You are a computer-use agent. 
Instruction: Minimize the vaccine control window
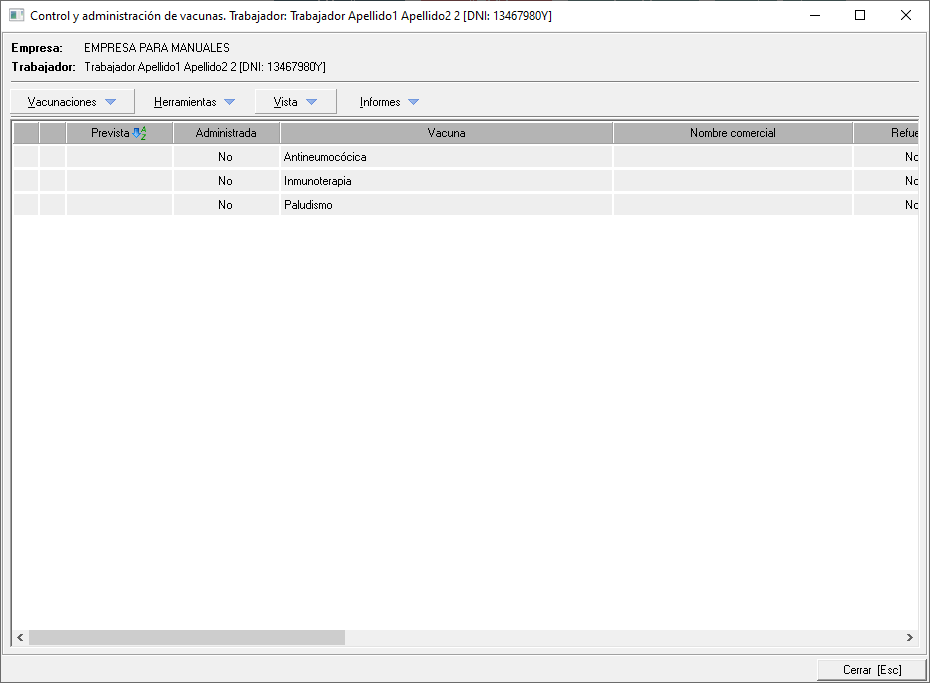813,15
